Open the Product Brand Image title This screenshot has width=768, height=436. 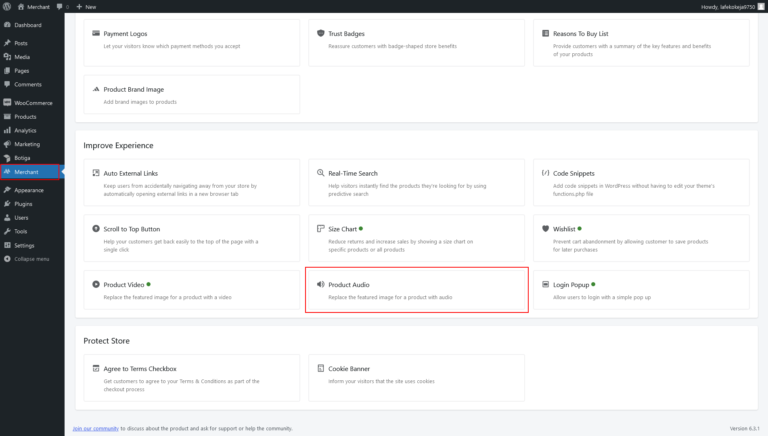coord(134,90)
